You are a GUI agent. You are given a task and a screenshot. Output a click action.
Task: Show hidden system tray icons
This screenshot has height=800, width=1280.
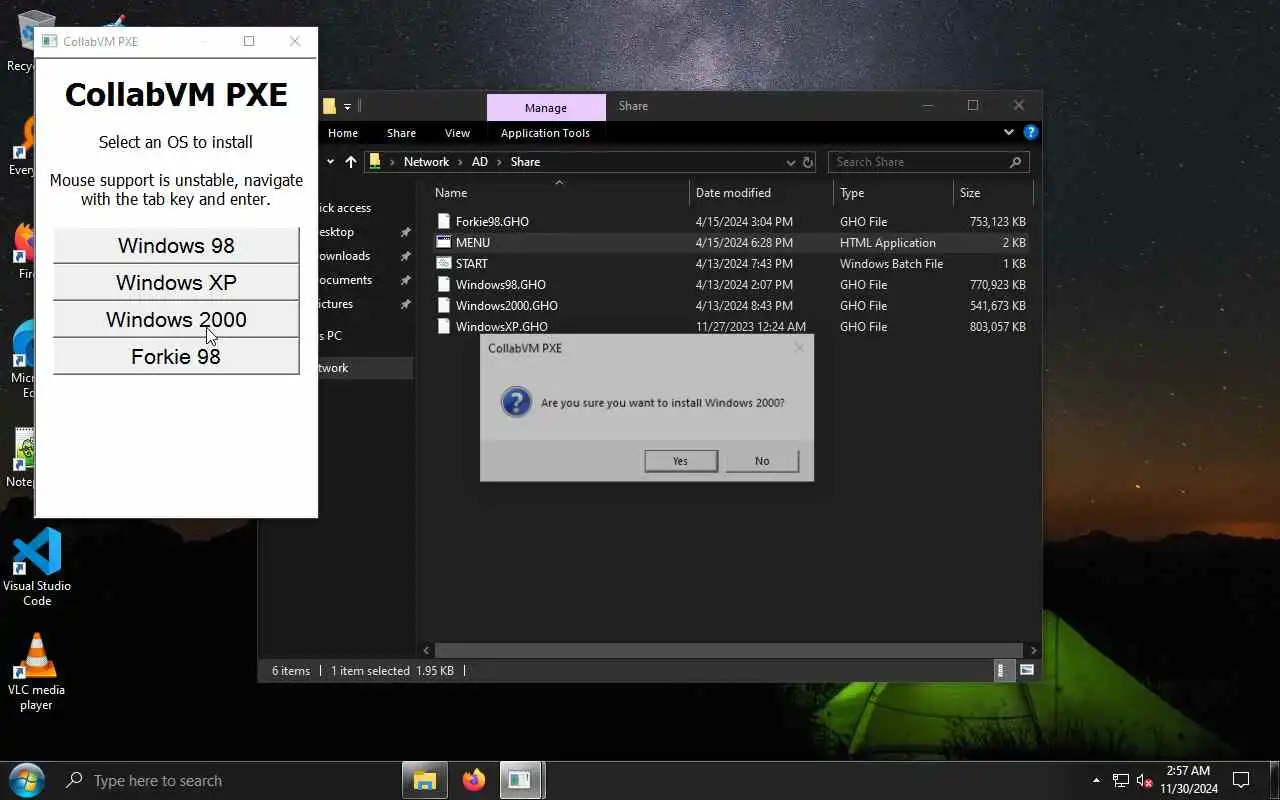(1097, 781)
